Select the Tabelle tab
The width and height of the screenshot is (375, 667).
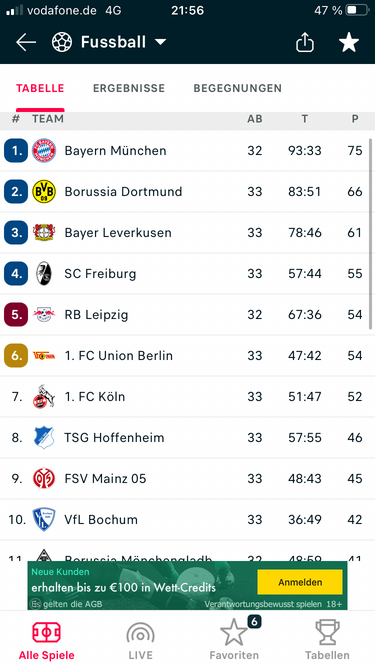40,88
